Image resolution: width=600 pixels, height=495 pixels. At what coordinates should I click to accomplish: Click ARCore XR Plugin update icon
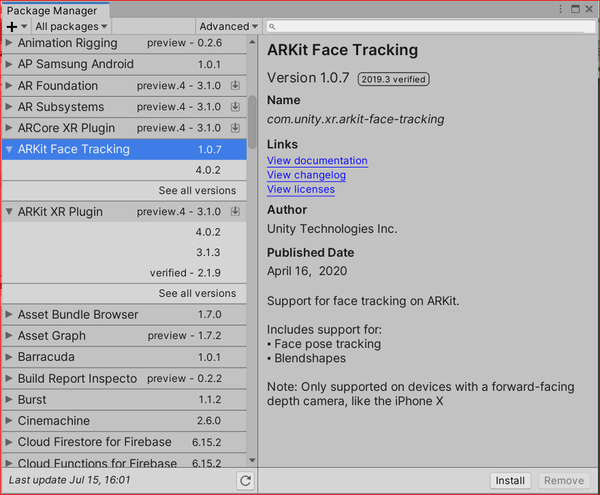click(x=235, y=127)
